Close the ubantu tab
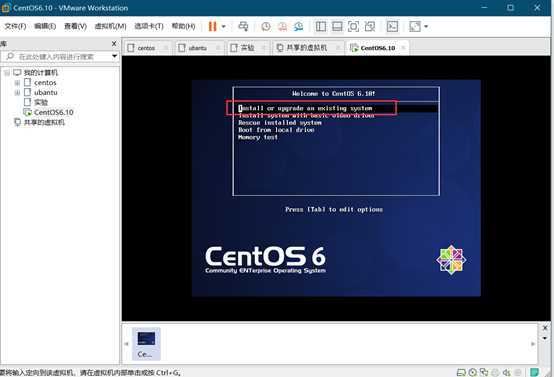 tap(218, 47)
